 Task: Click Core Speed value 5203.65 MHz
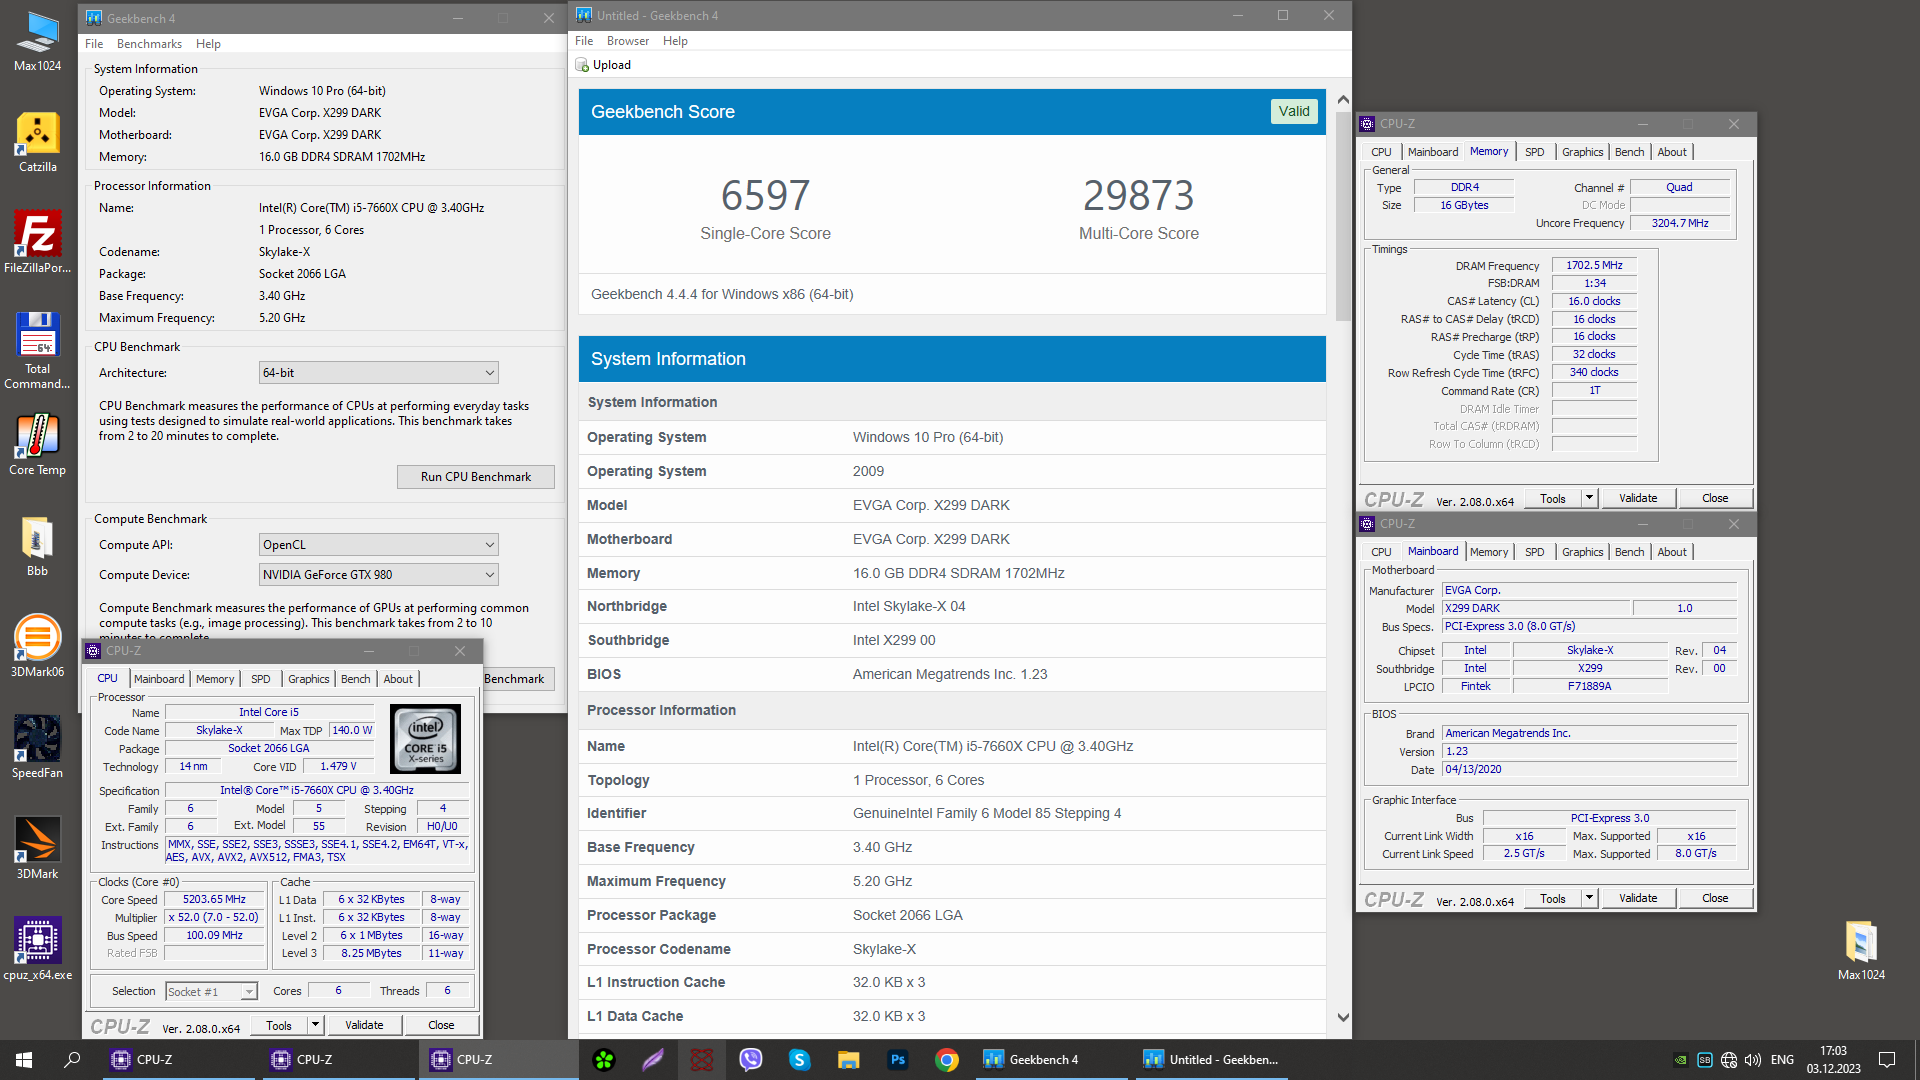click(x=214, y=900)
